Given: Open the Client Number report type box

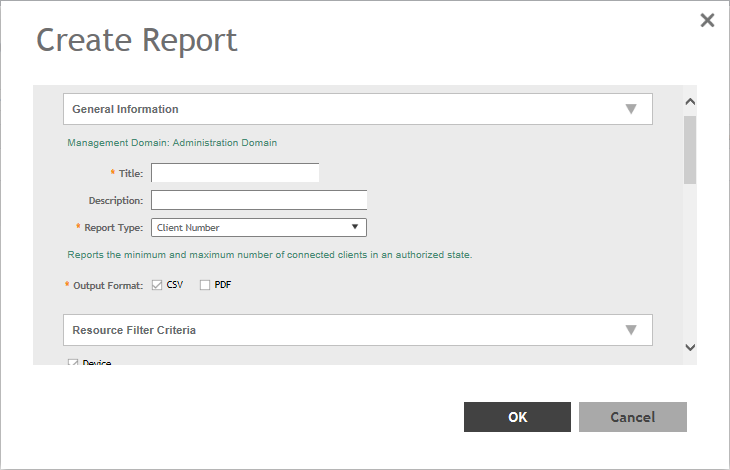Looking at the screenshot, I should (250, 227).
